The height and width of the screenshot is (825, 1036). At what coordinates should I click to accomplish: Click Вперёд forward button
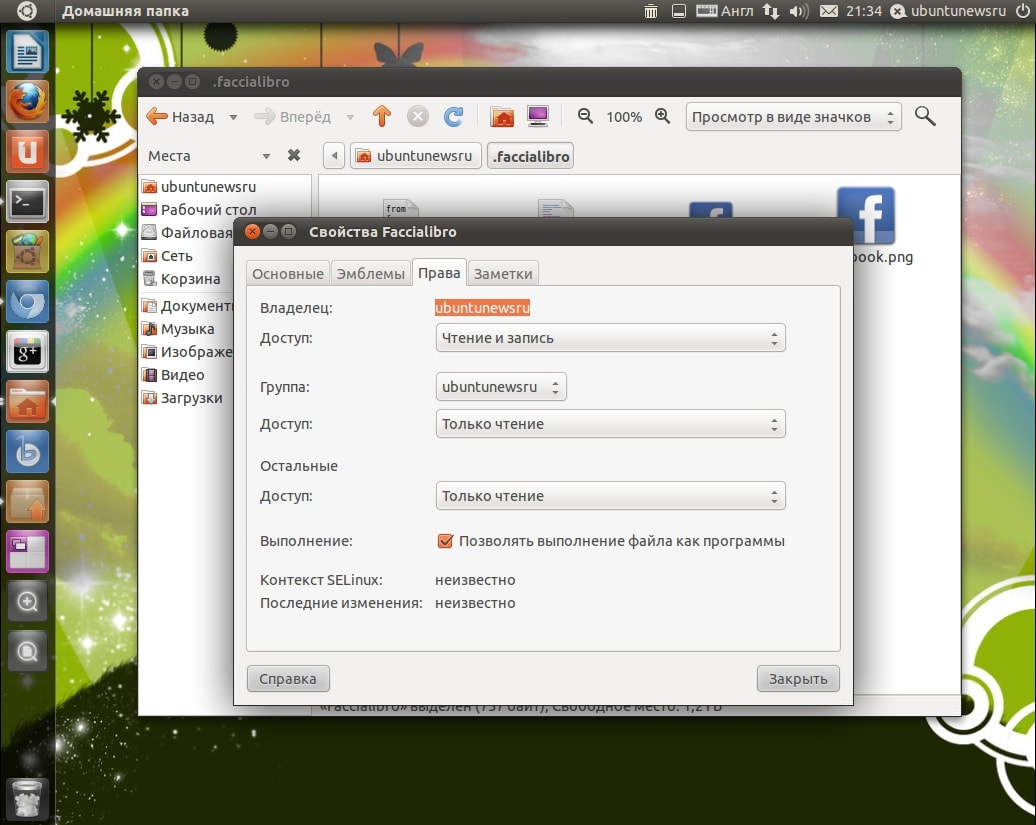point(293,117)
